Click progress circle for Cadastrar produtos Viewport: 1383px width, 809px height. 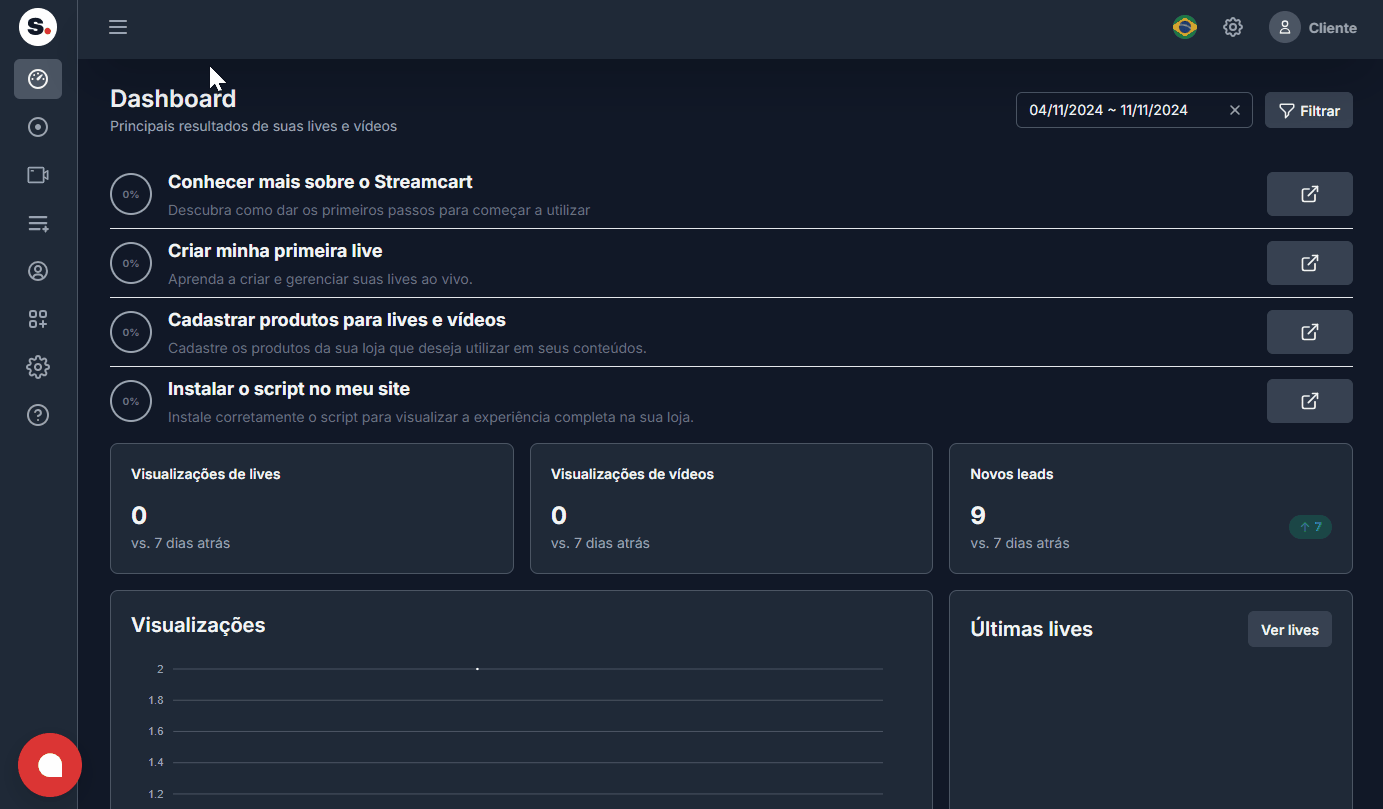131,332
